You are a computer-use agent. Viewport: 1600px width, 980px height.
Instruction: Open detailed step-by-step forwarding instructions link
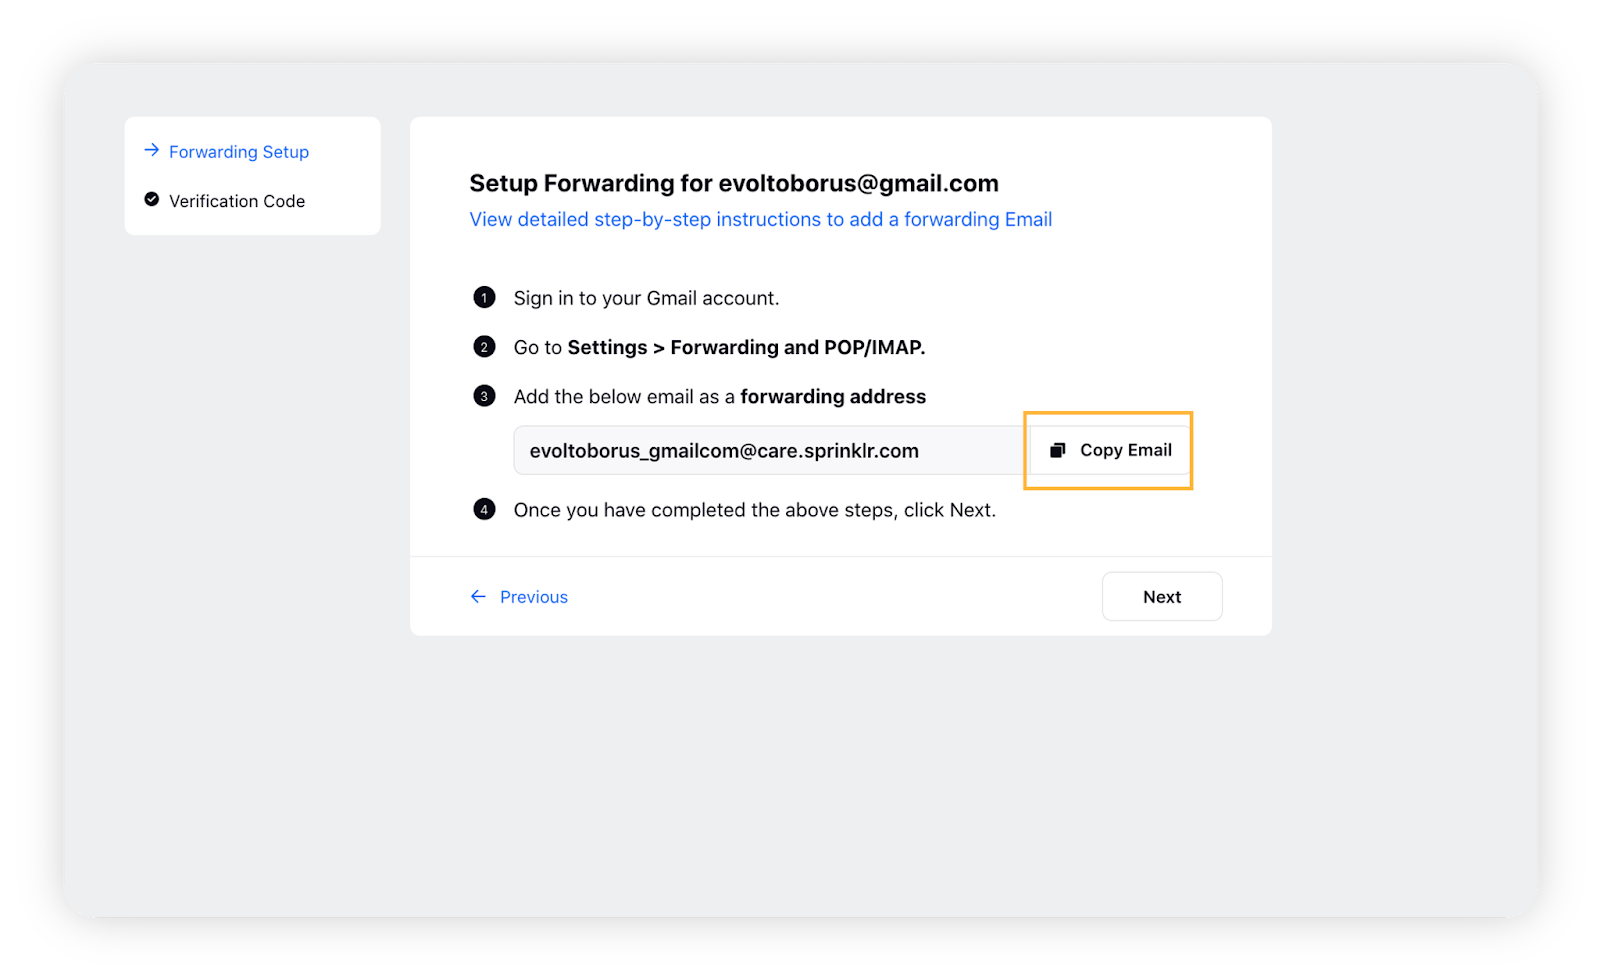[x=761, y=219]
